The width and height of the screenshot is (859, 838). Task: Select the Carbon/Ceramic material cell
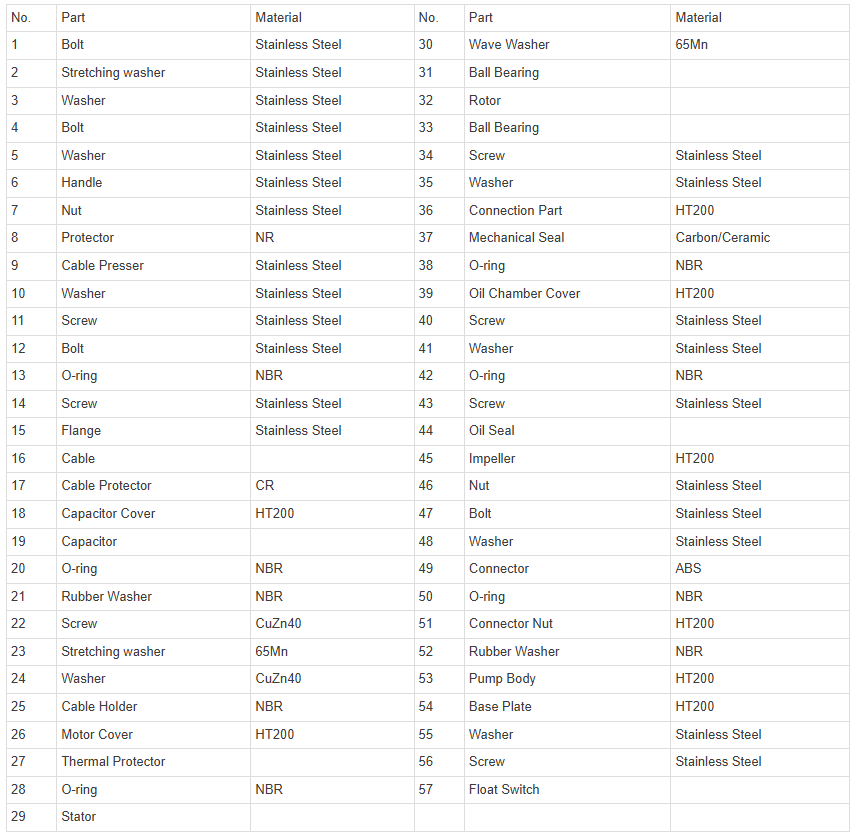[759, 238]
